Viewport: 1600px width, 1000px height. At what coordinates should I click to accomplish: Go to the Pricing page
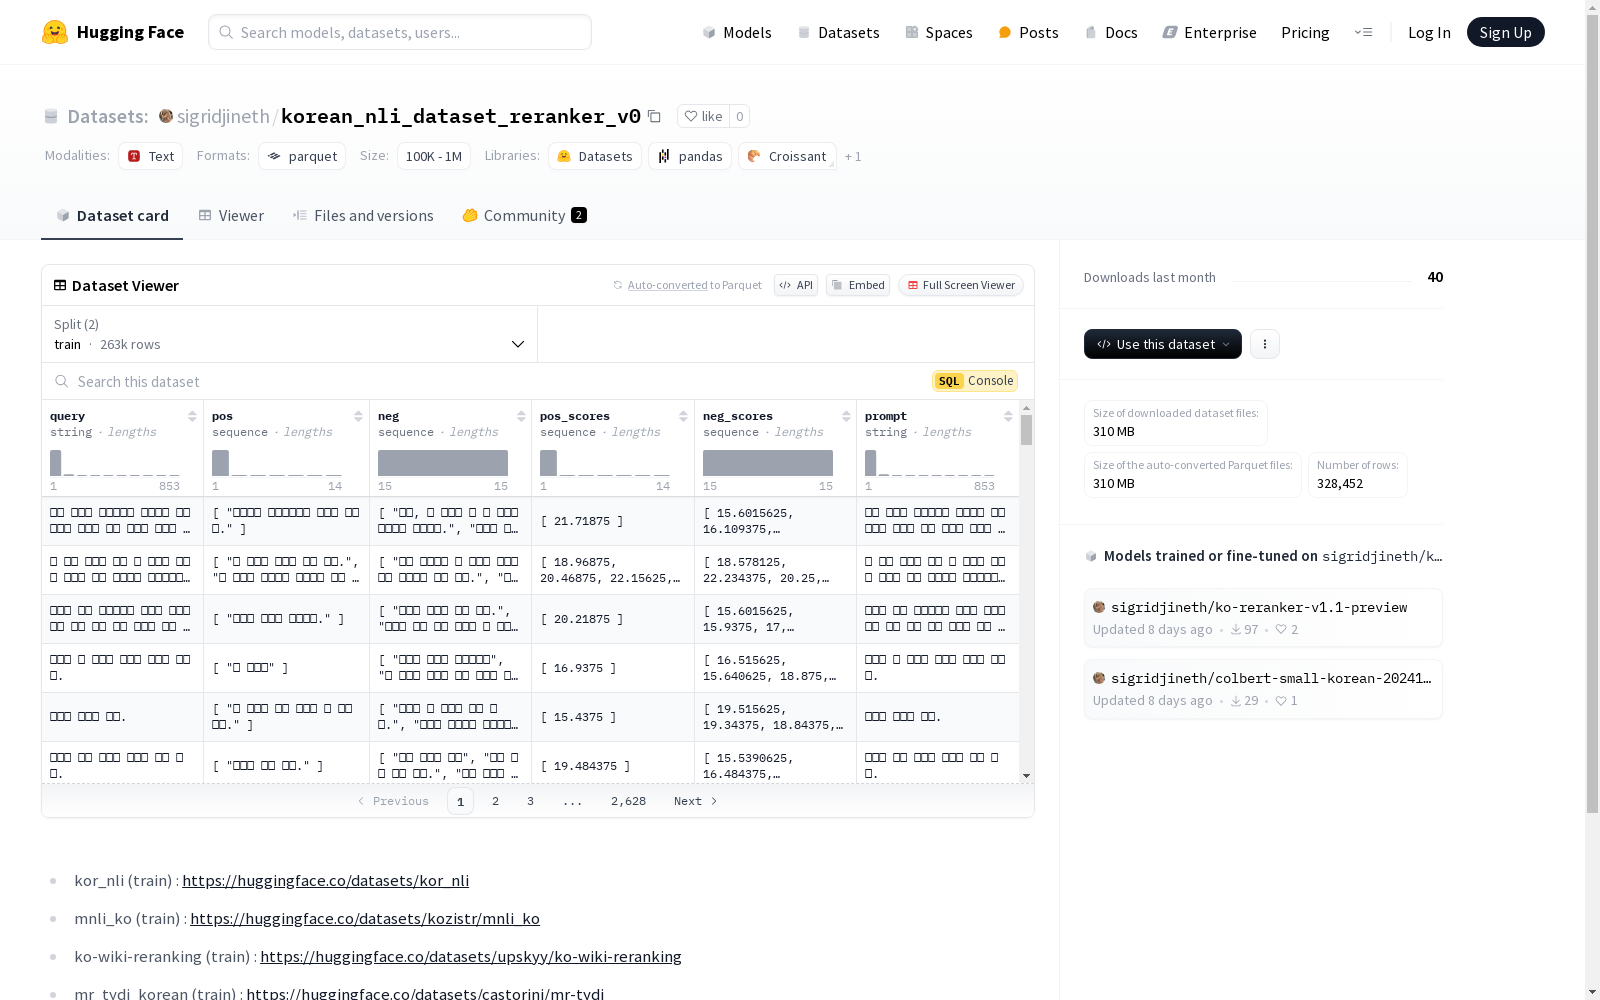(x=1305, y=32)
